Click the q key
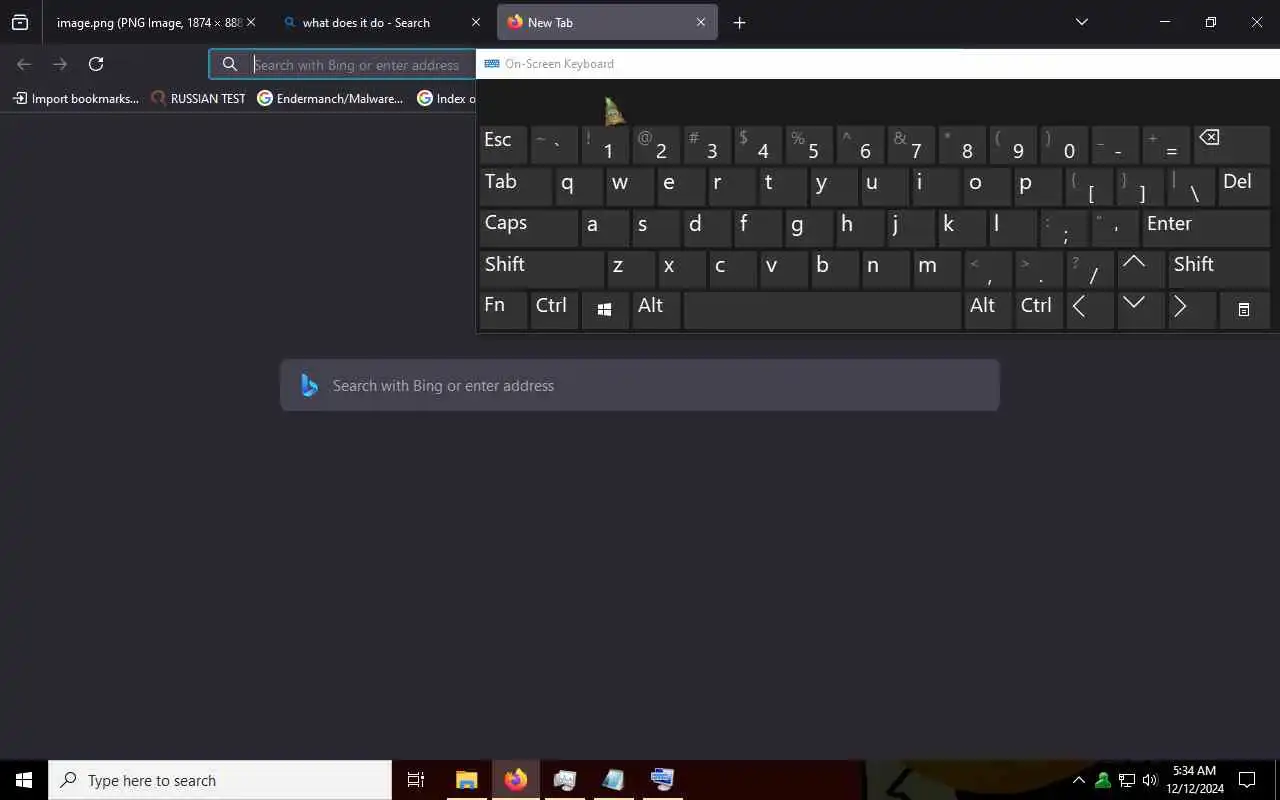Image resolution: width=1280 pixels, height=800 pixels. (579, 187)
